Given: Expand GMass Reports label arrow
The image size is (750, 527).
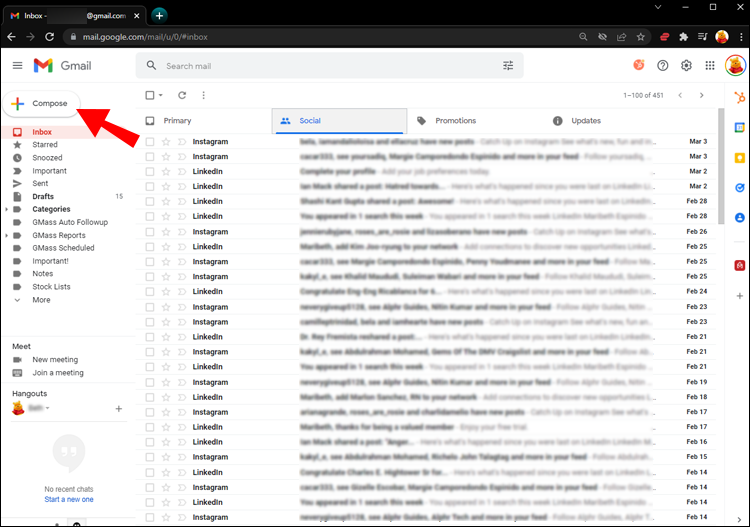Looking at the screenshot, I should pyautogui.click(x=6, y=235).
